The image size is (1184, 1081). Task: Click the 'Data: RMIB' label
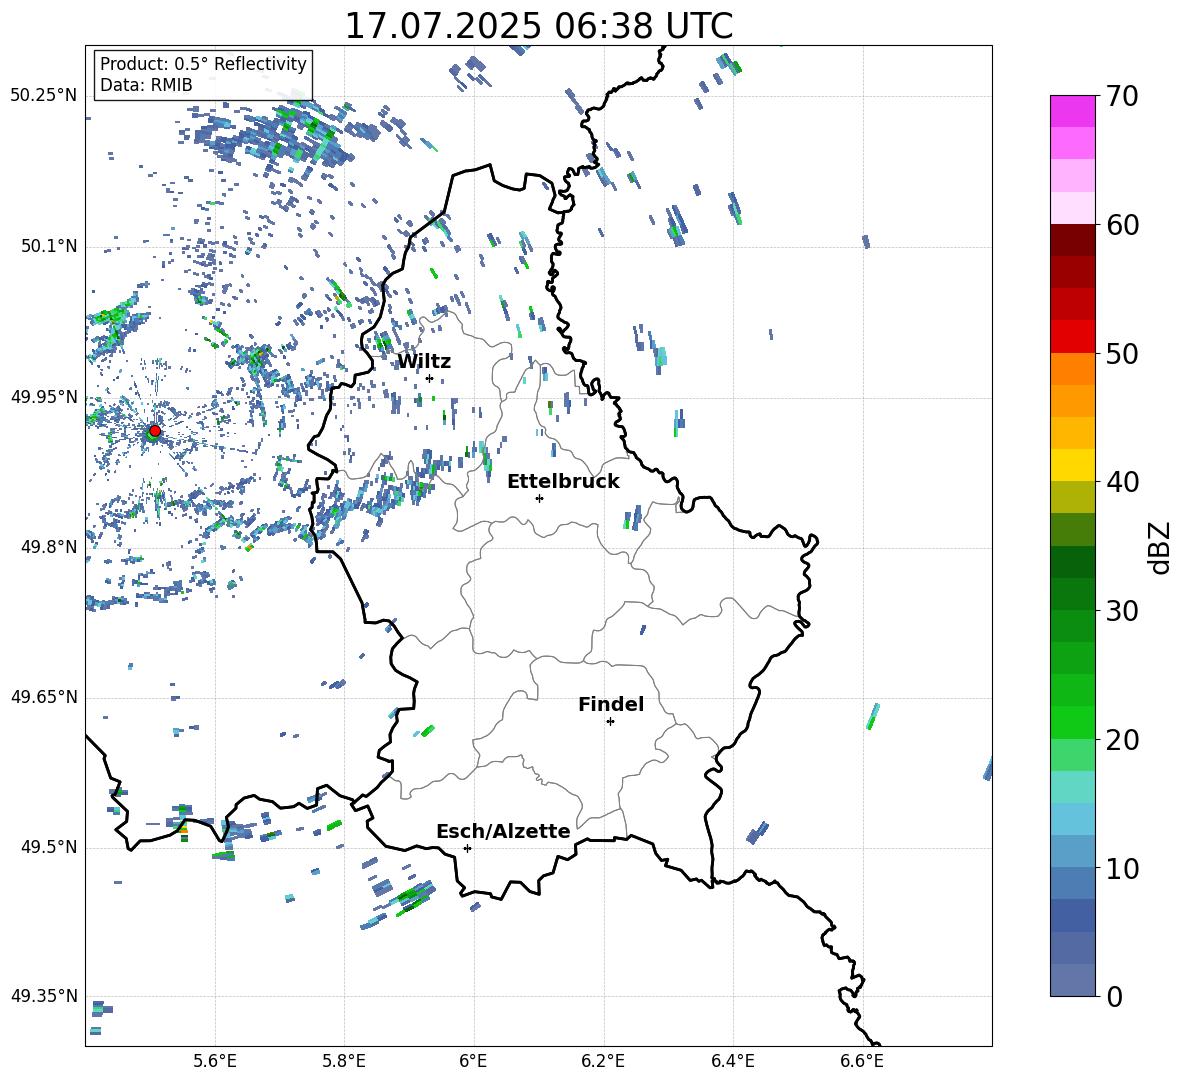pos(146,85)
